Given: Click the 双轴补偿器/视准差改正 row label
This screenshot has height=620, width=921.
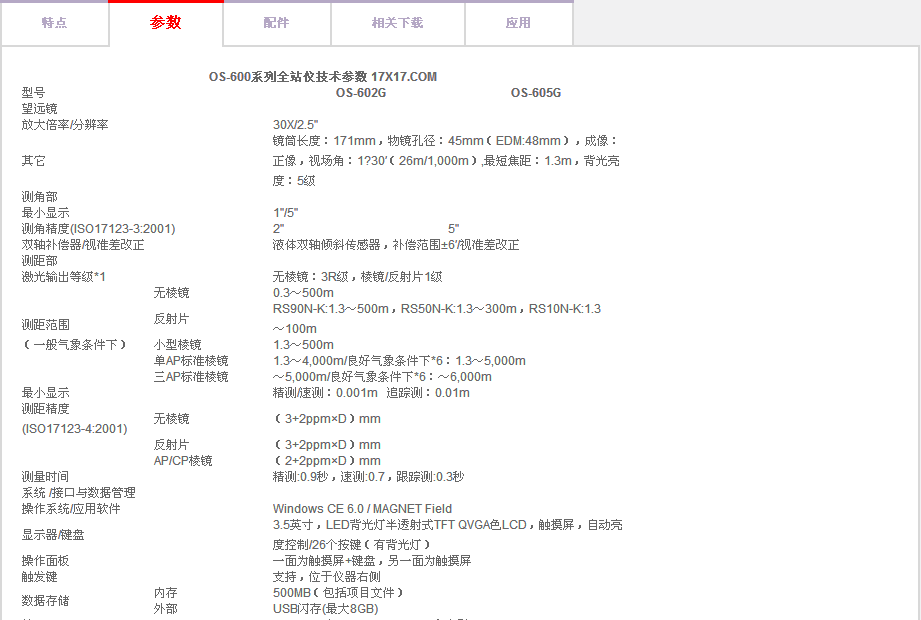Looking at the screenshot, I should [83, 245].
